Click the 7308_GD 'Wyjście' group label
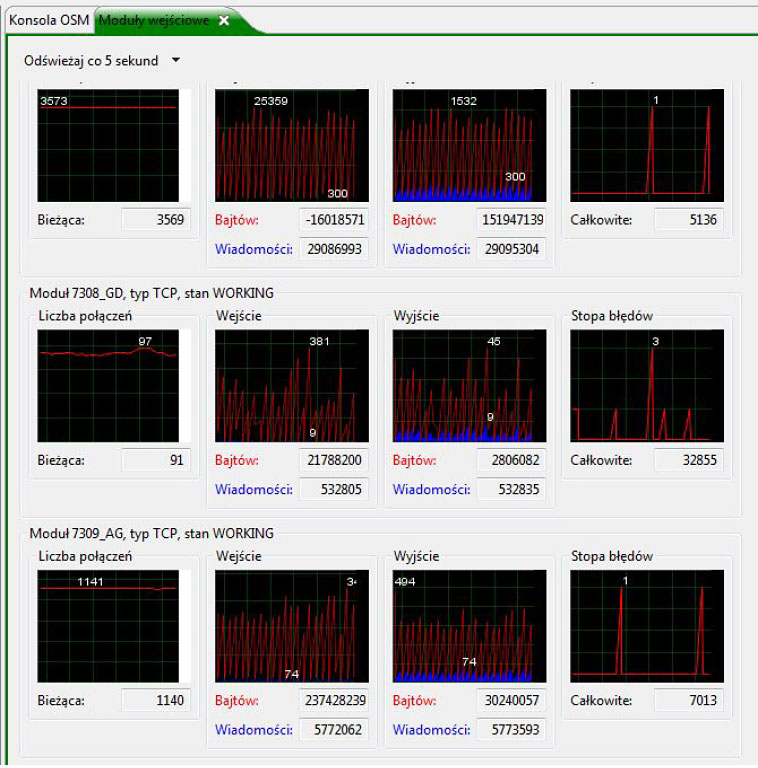758x768 pixels. tap(417, 316)
